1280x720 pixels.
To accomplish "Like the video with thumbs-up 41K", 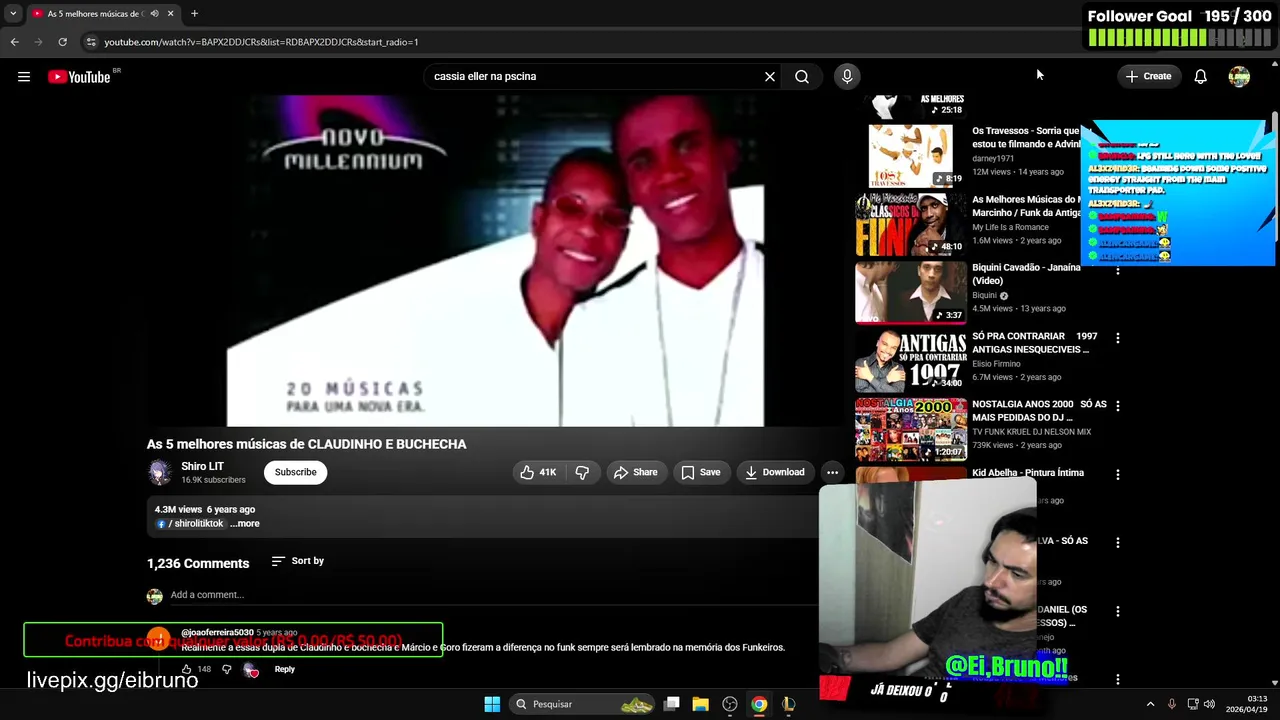I will pyautogui.click(x=539, y=472).
